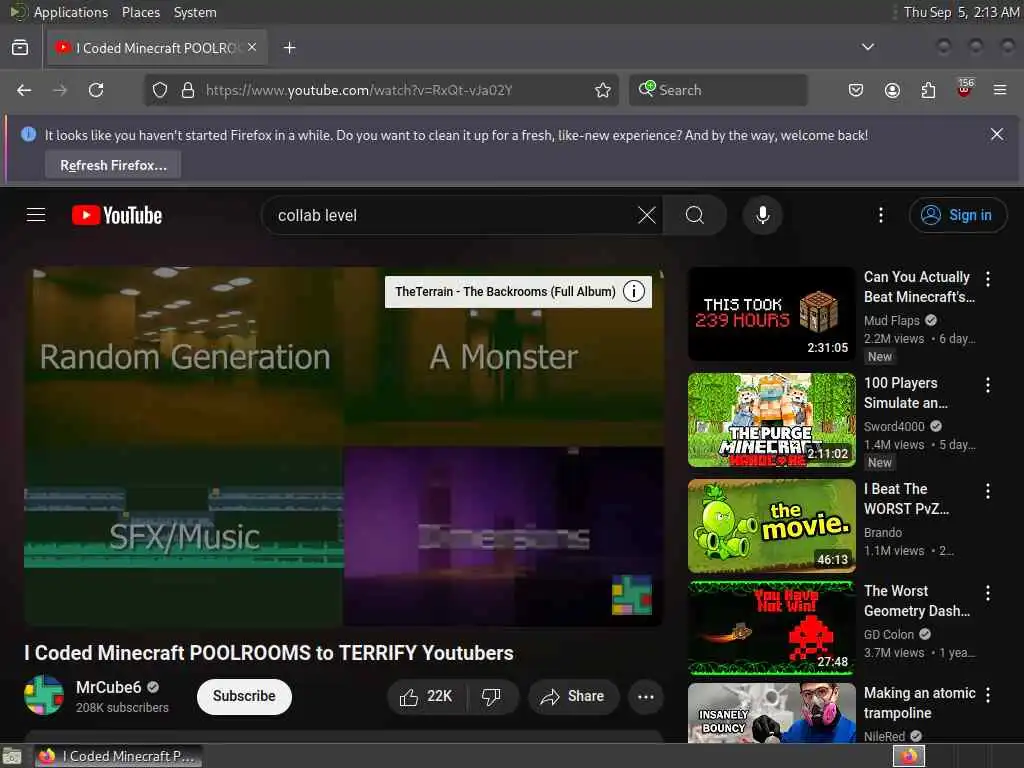
Task: Click the video player area
Action: pos(344,447)
